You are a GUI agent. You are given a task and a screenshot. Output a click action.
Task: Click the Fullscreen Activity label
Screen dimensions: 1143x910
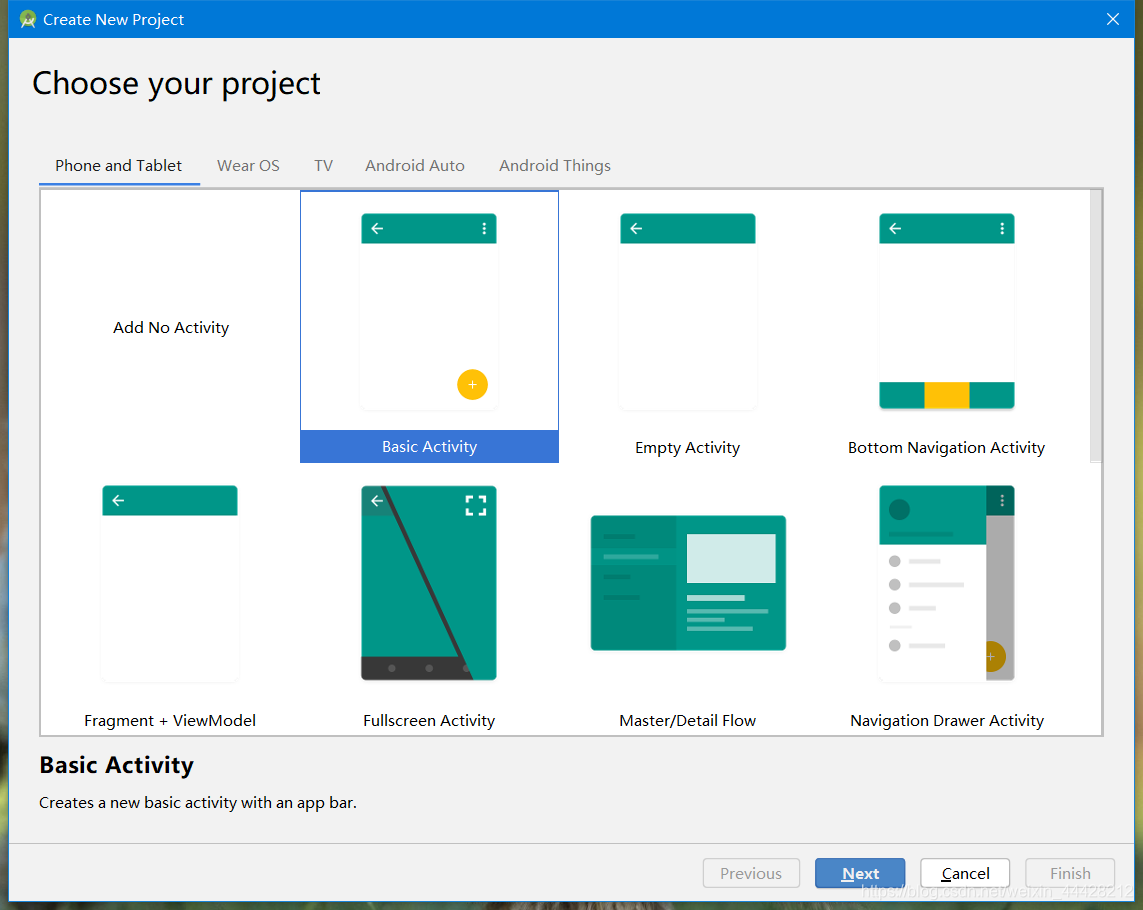point(429,720)
